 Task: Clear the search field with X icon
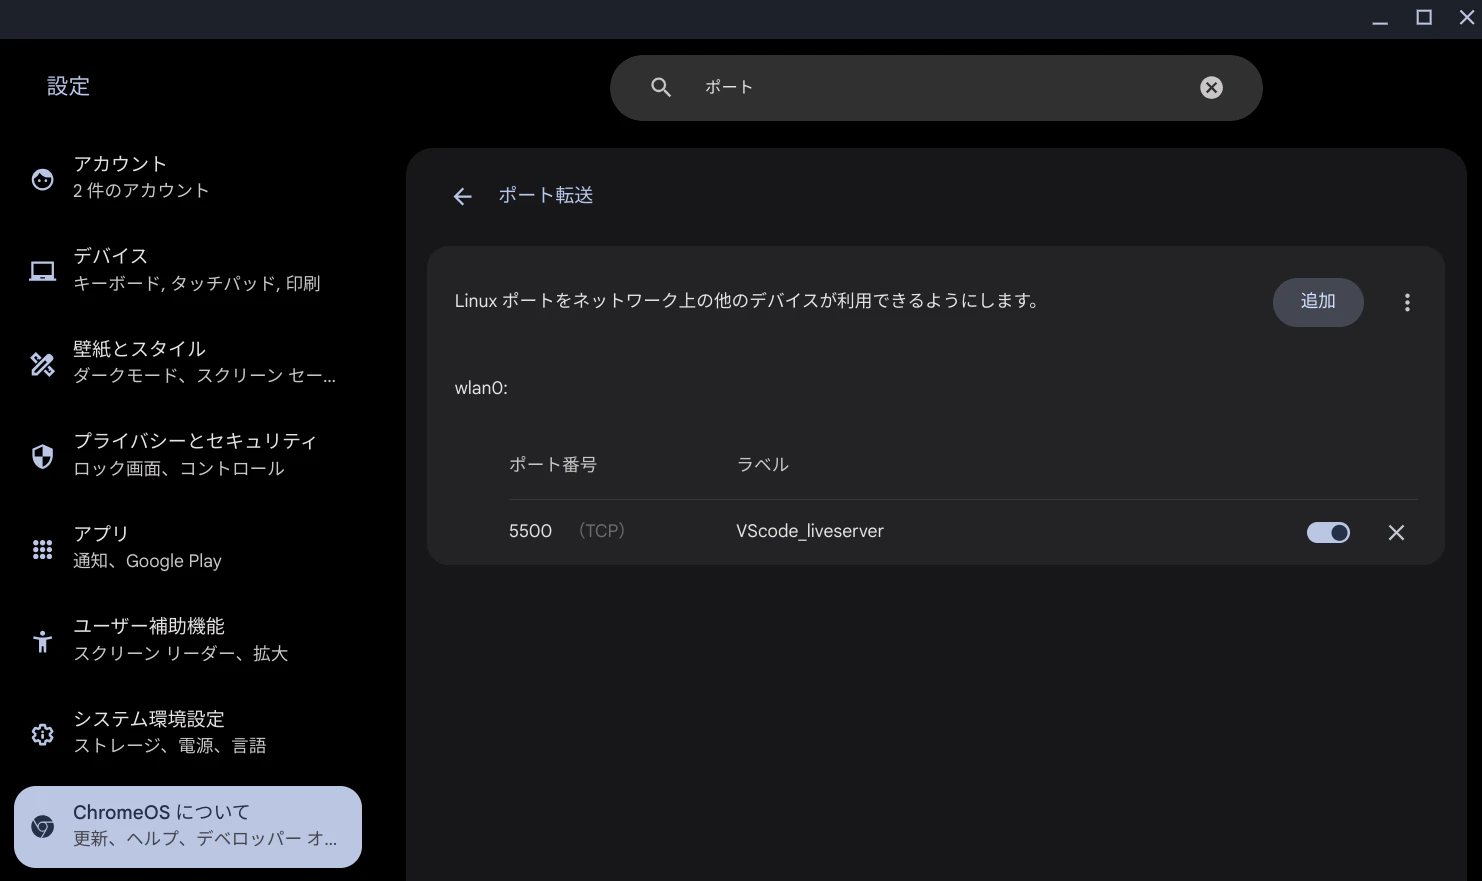[1211, 88]
